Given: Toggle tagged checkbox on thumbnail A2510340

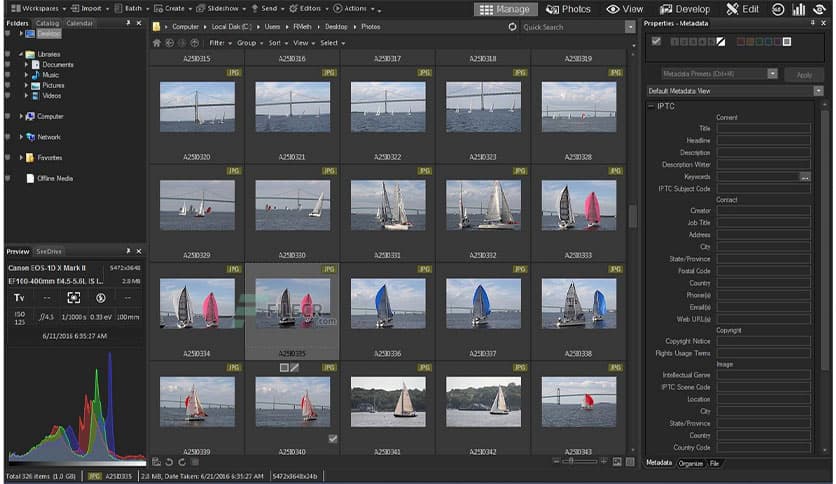Looking at the screenshot, I should (333, 439).
